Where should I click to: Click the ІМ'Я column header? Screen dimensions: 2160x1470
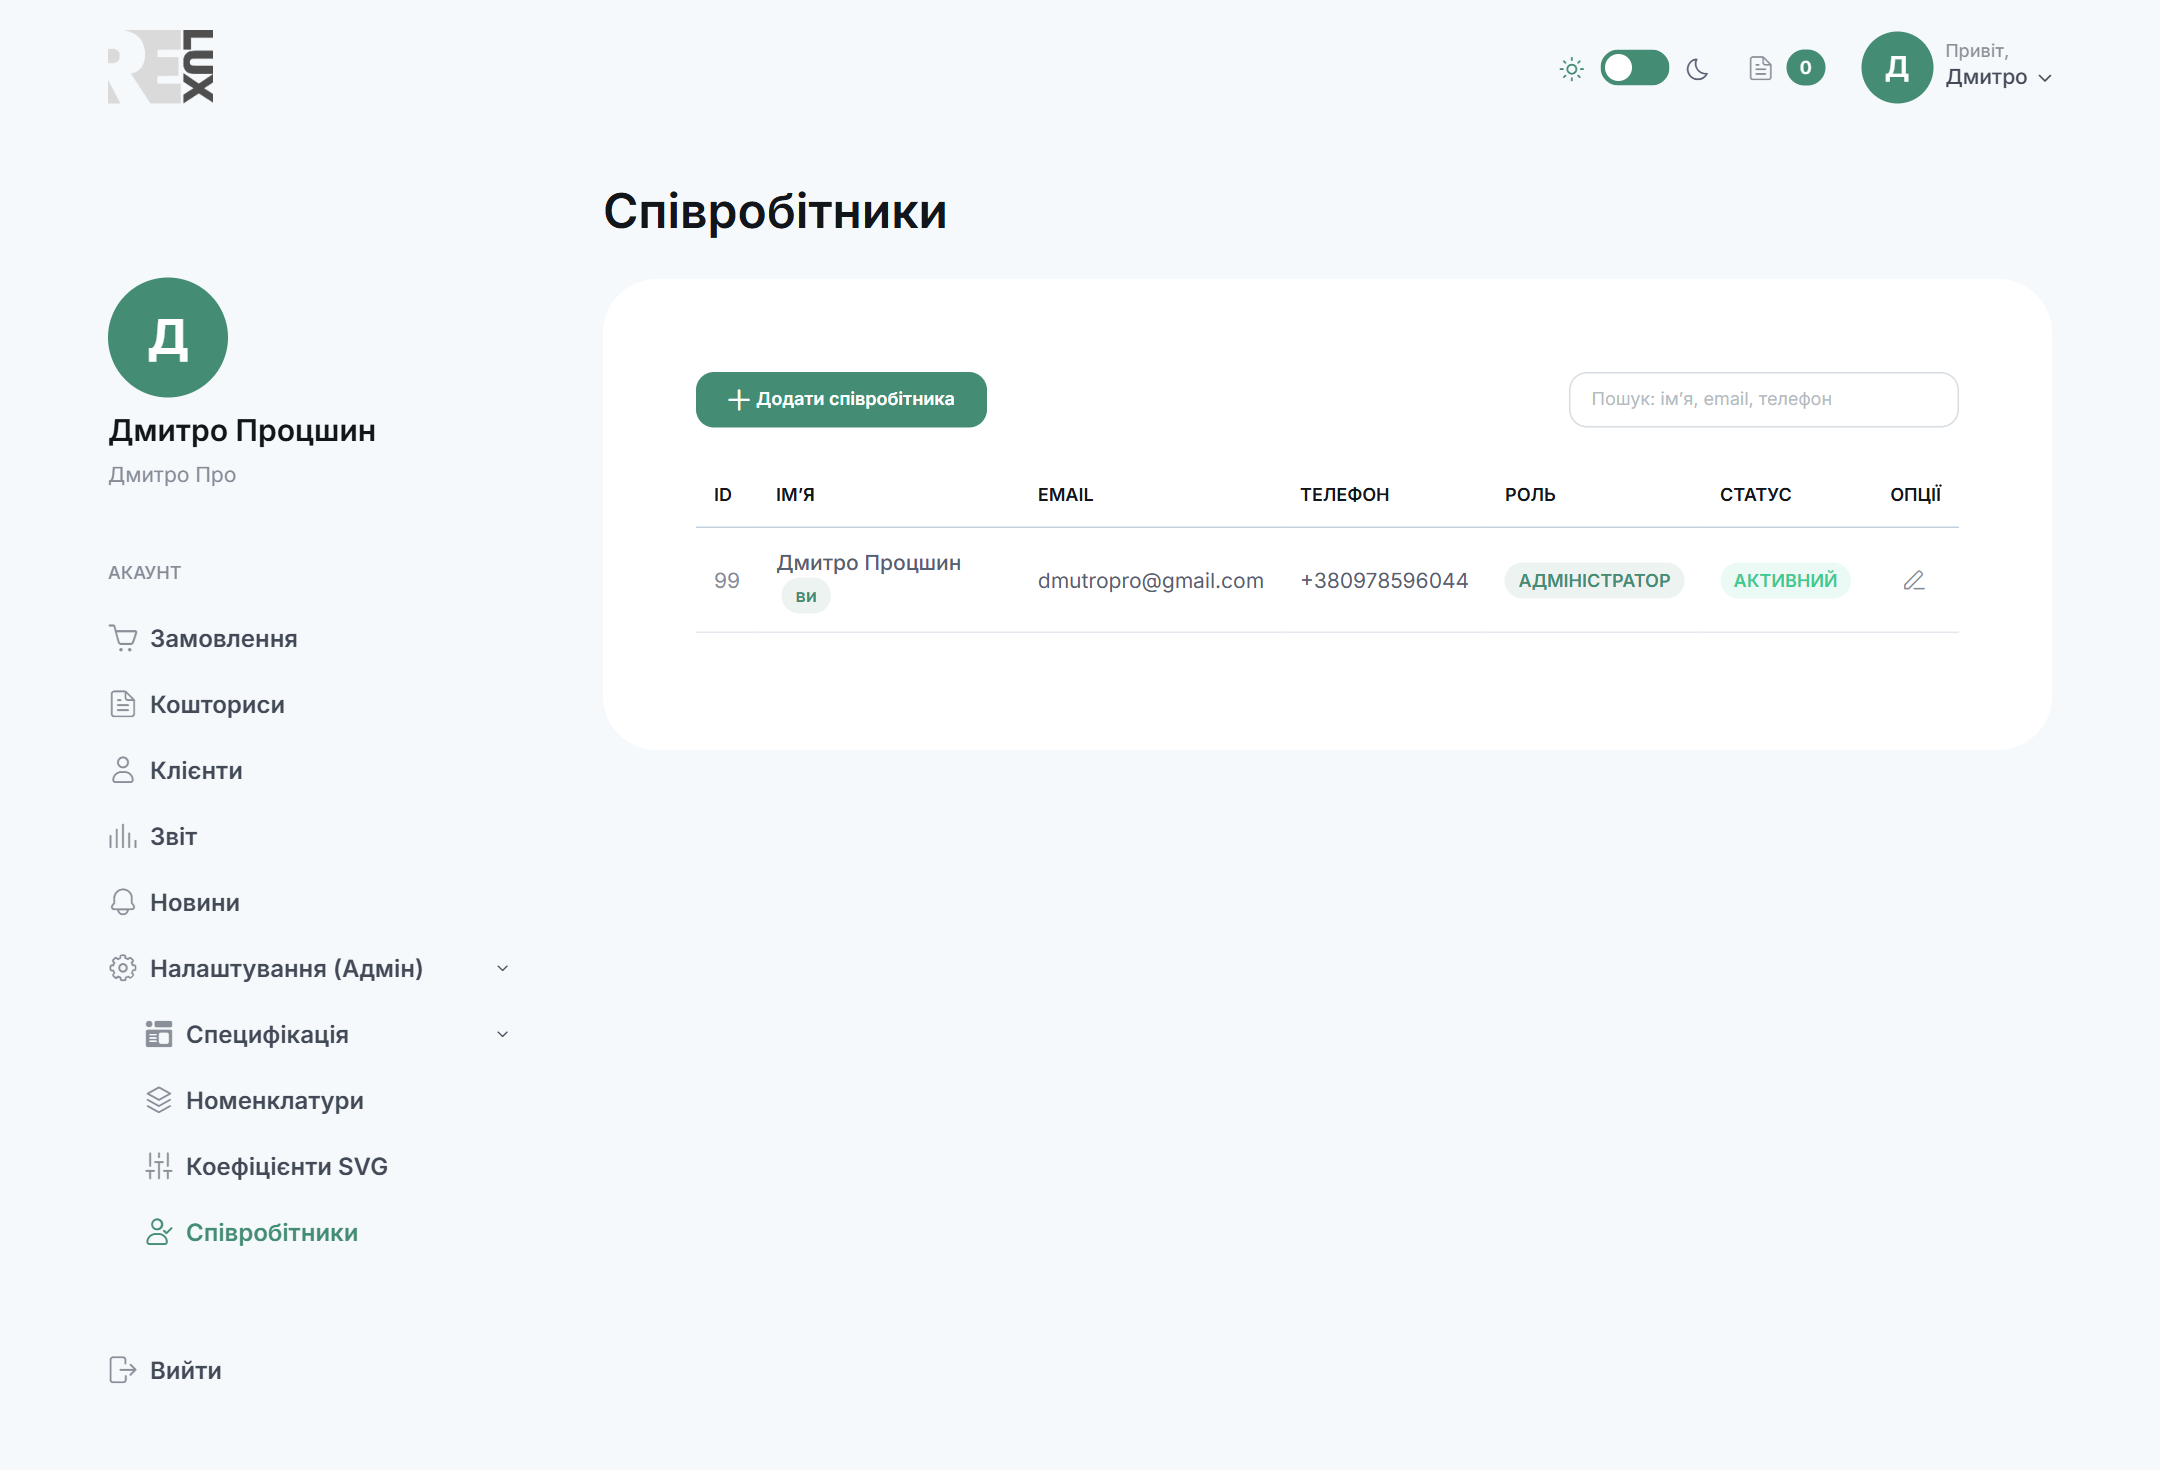795,494
